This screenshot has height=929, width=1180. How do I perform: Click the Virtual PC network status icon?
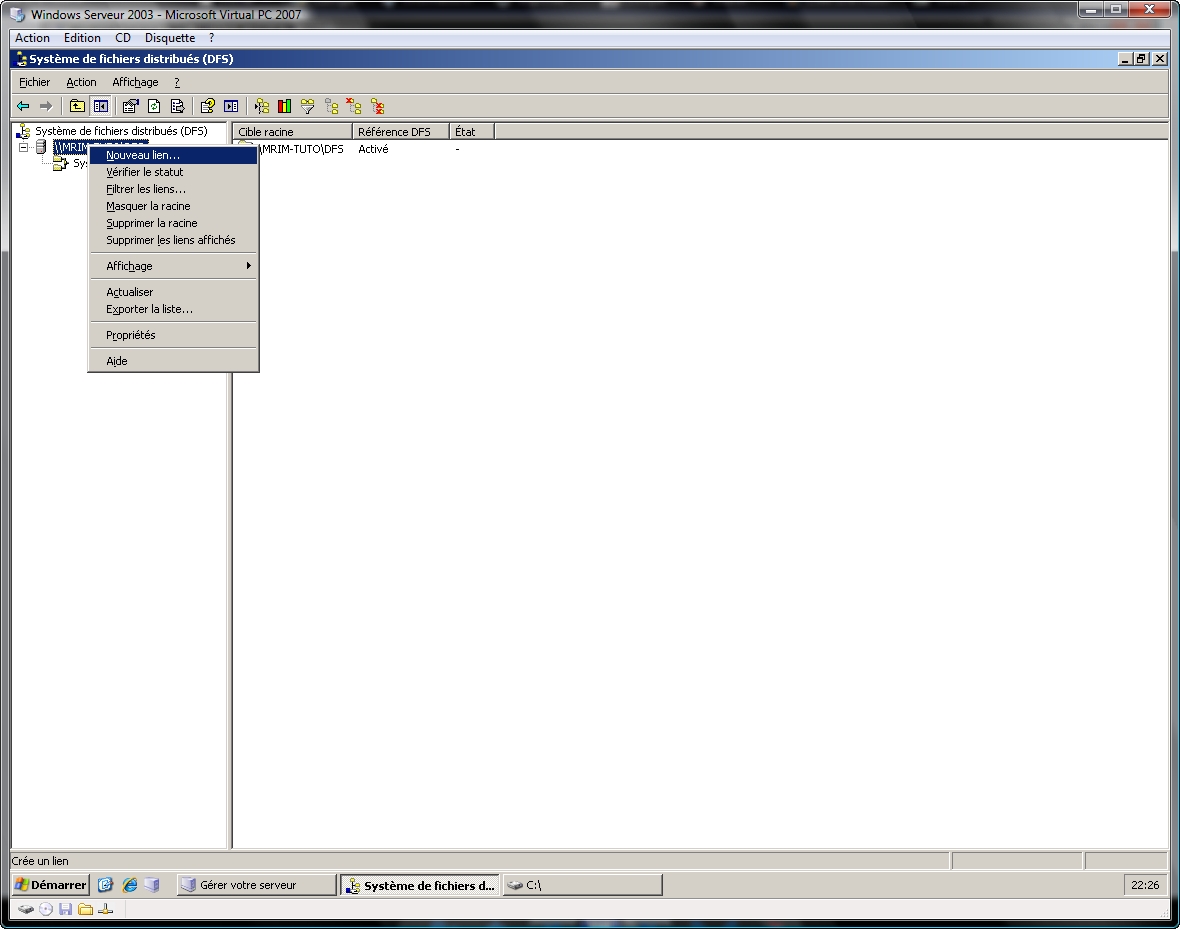coord(105,909)
